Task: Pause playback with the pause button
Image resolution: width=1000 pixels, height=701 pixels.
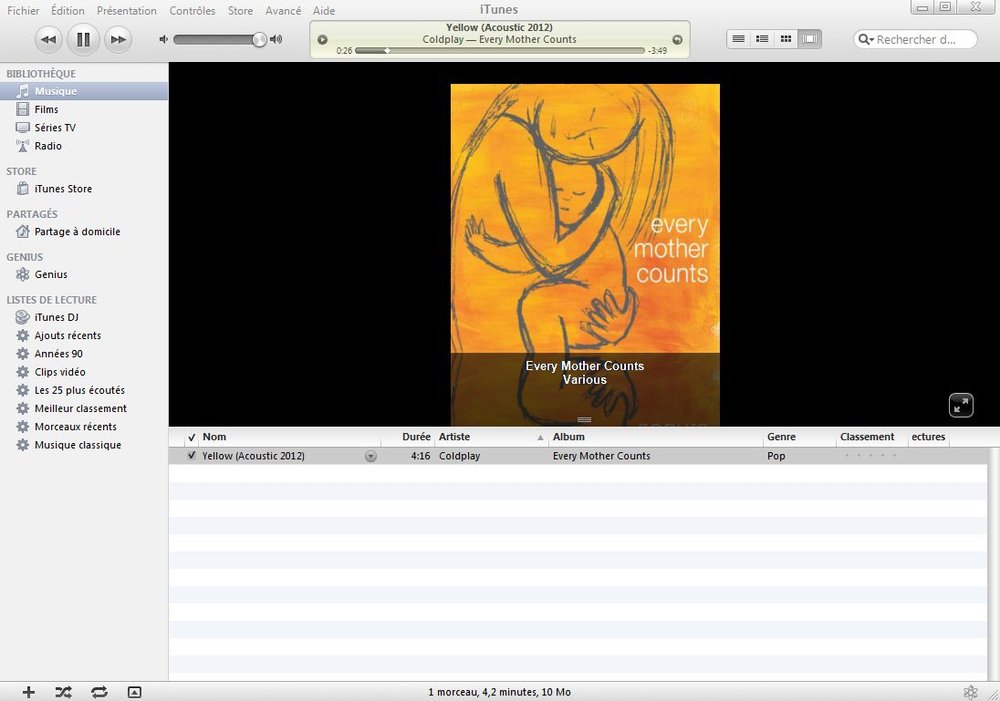Action: (83, 40)
